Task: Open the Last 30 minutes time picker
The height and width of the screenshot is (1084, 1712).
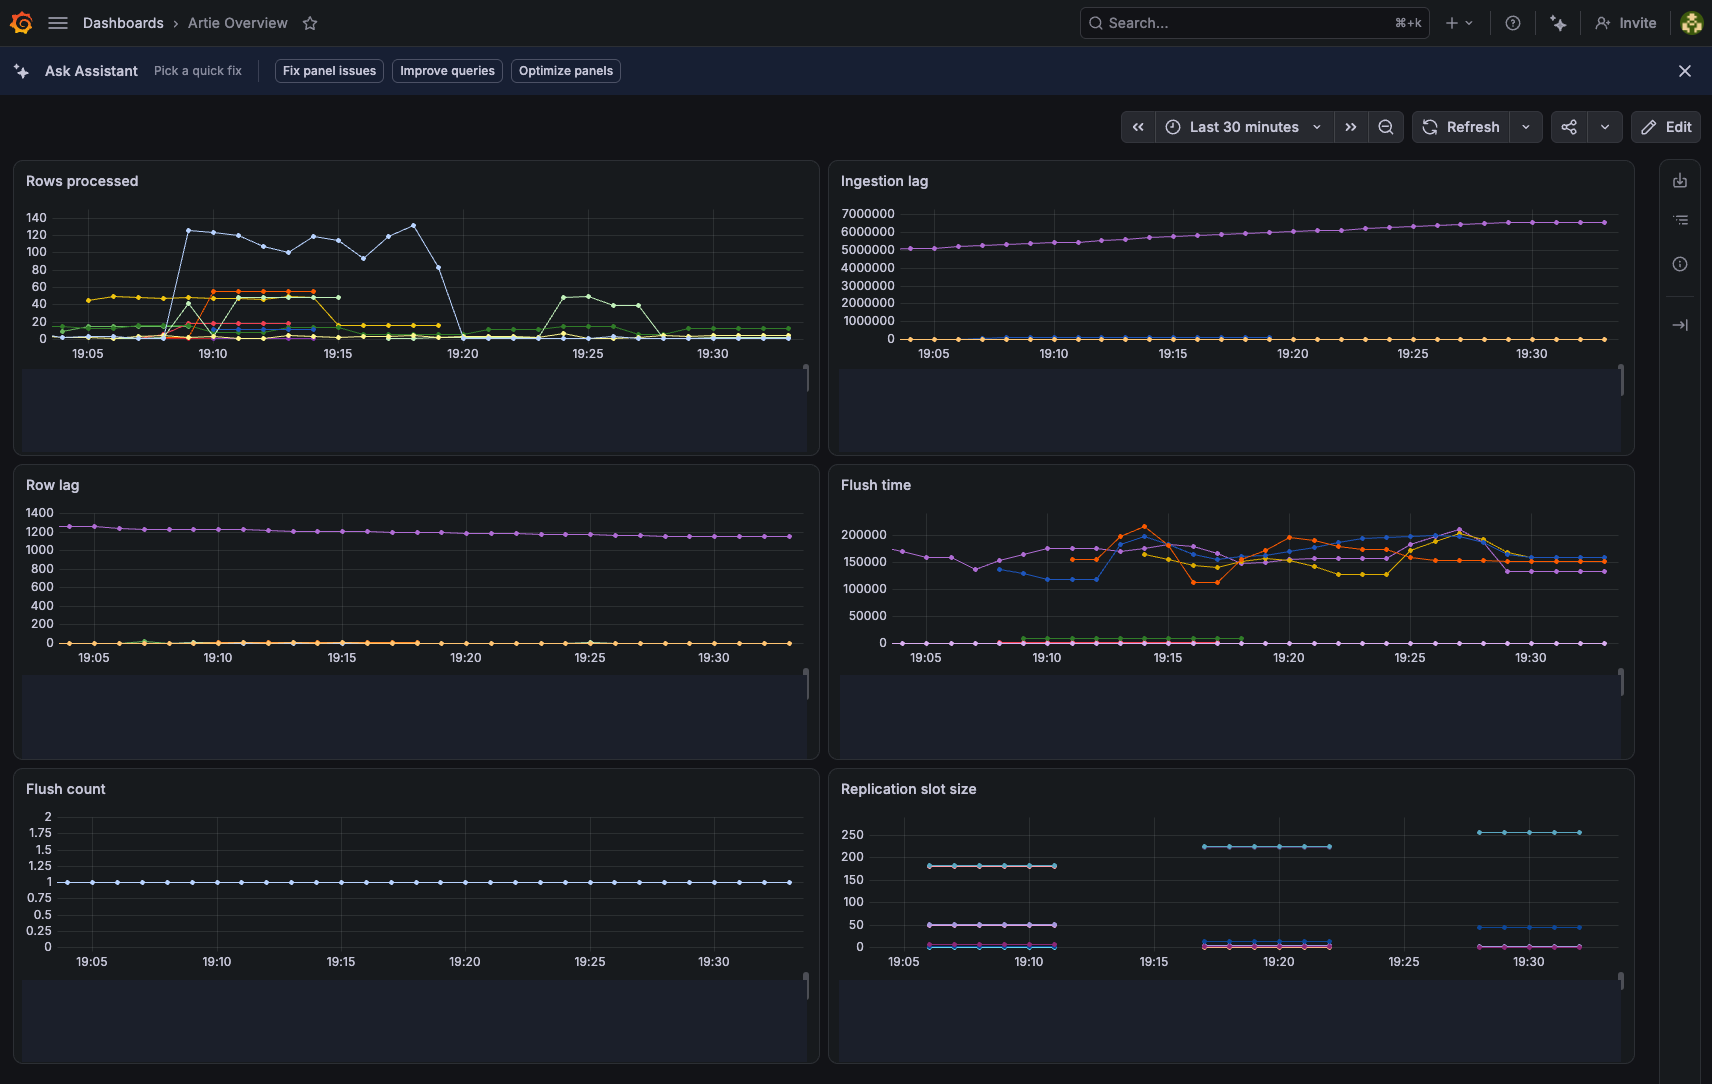Action: 1245,127
